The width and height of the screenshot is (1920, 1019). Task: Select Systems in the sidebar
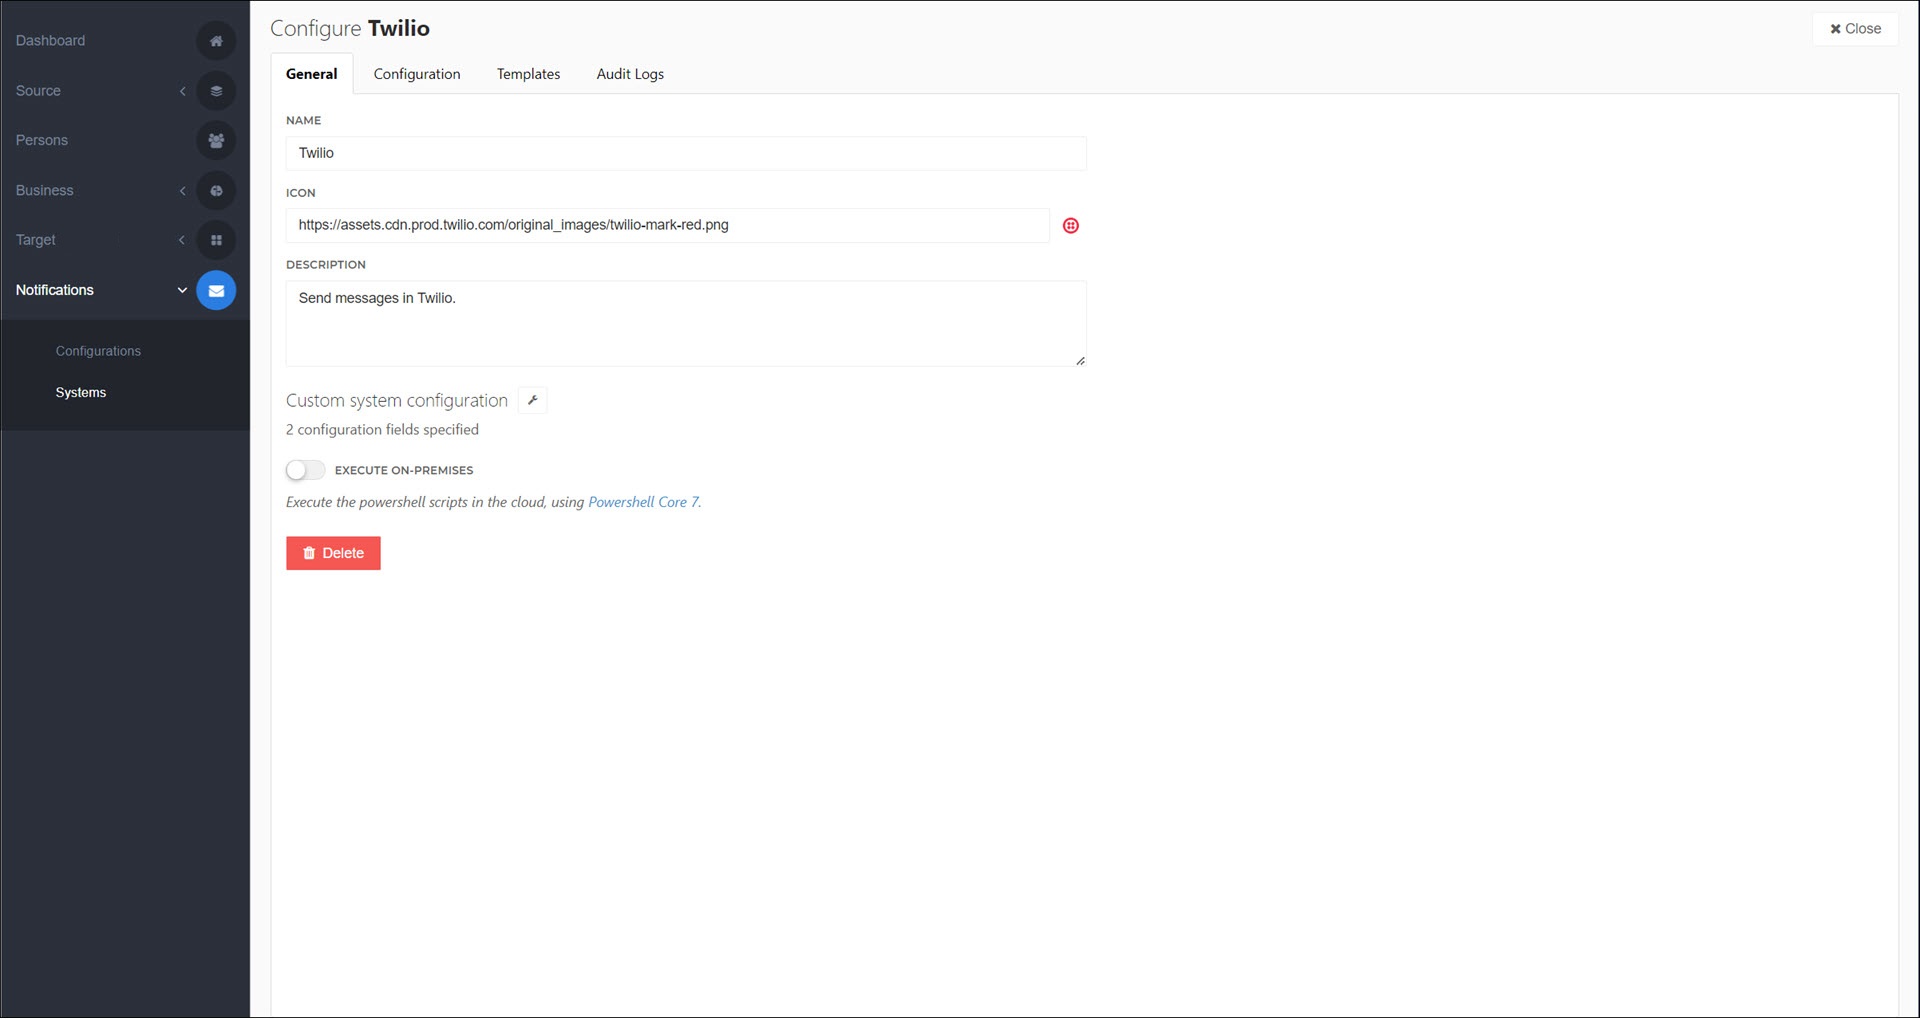[81, 393]
